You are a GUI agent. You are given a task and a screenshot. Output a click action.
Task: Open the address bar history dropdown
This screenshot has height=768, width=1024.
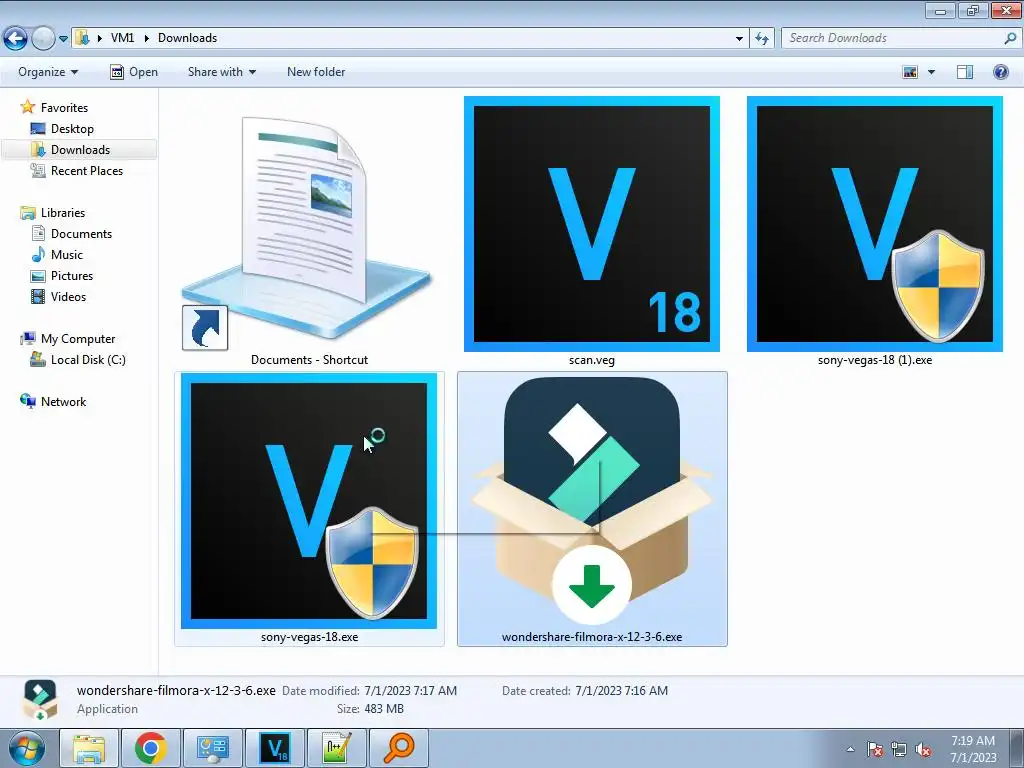tap(739, 39)
